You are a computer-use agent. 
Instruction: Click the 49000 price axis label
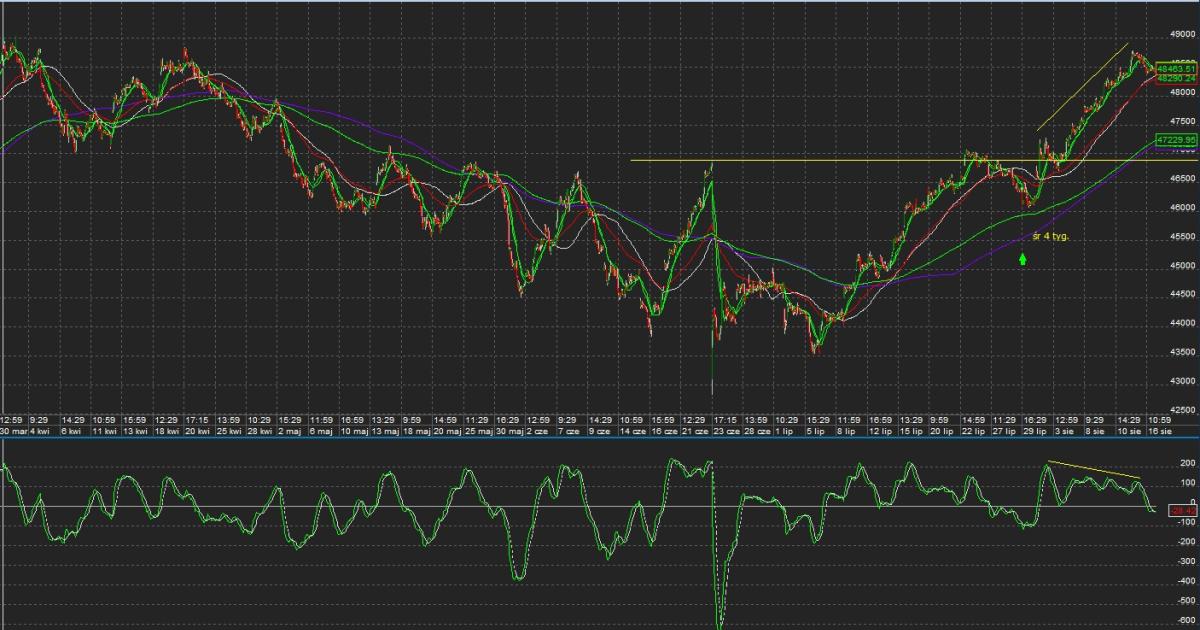1182,34
